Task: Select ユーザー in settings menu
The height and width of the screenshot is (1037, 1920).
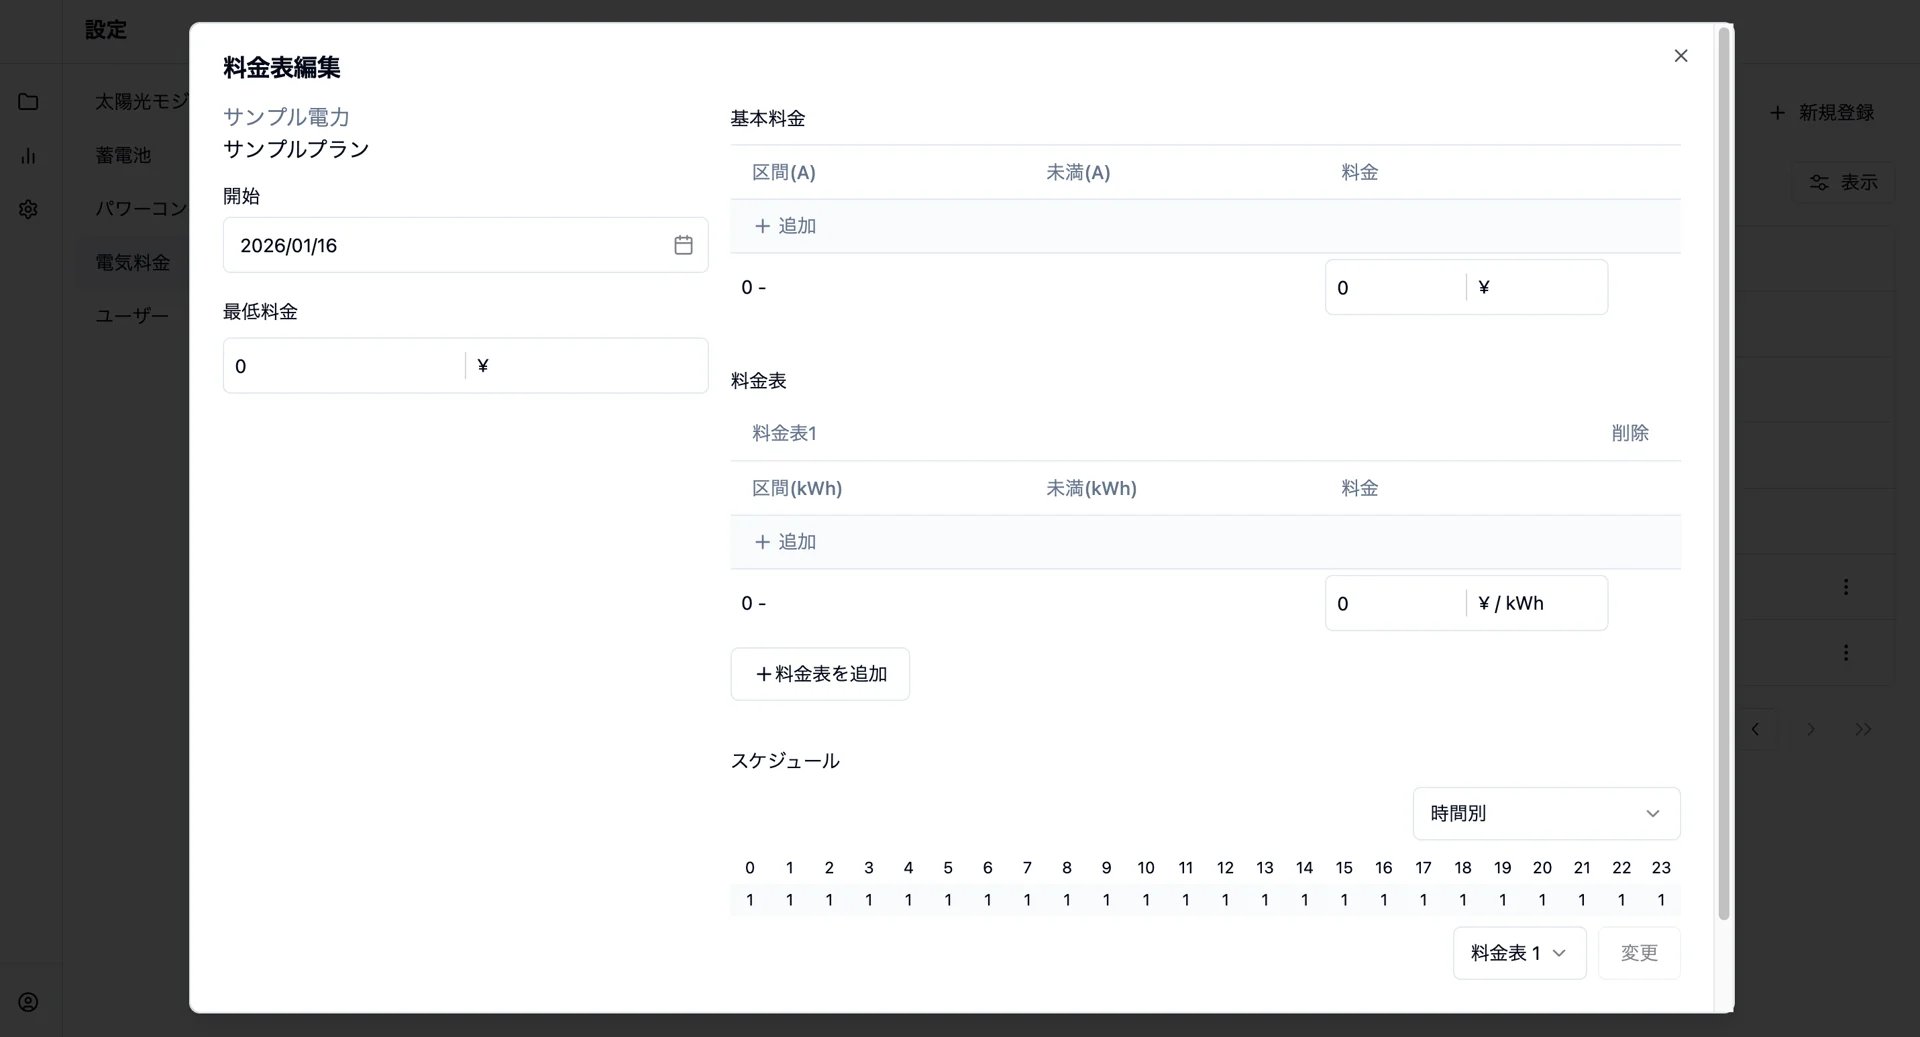Action: (x=132, y=316)
